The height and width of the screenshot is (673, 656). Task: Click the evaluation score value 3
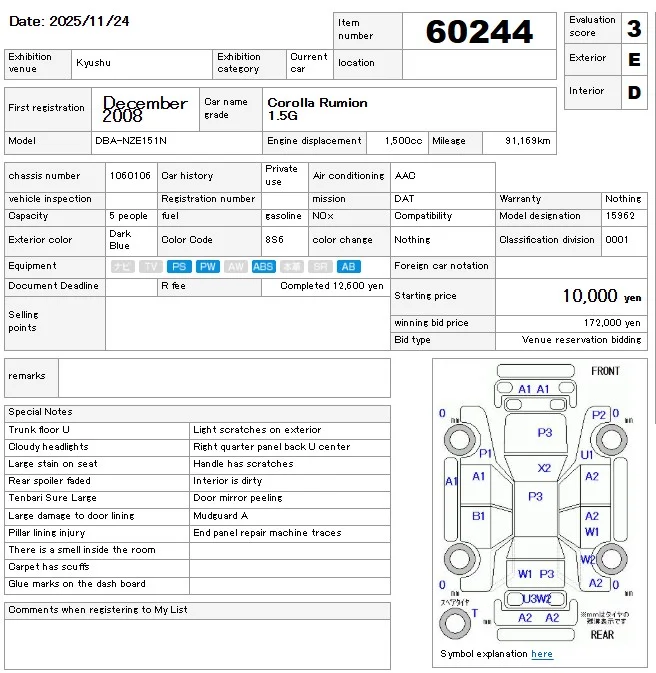(x=634, y=28)
